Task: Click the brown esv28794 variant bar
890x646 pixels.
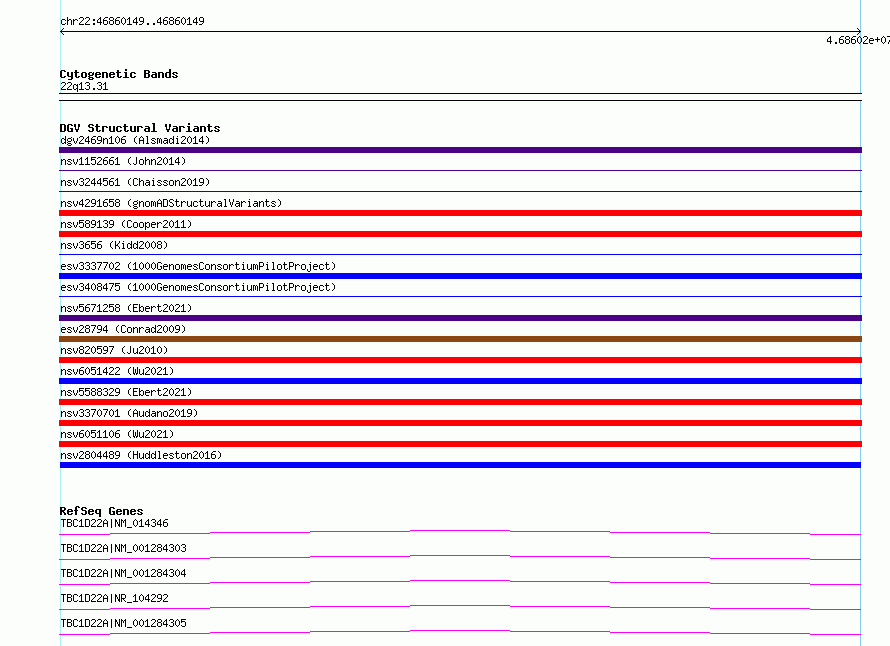Action: [x=460, y=339]
